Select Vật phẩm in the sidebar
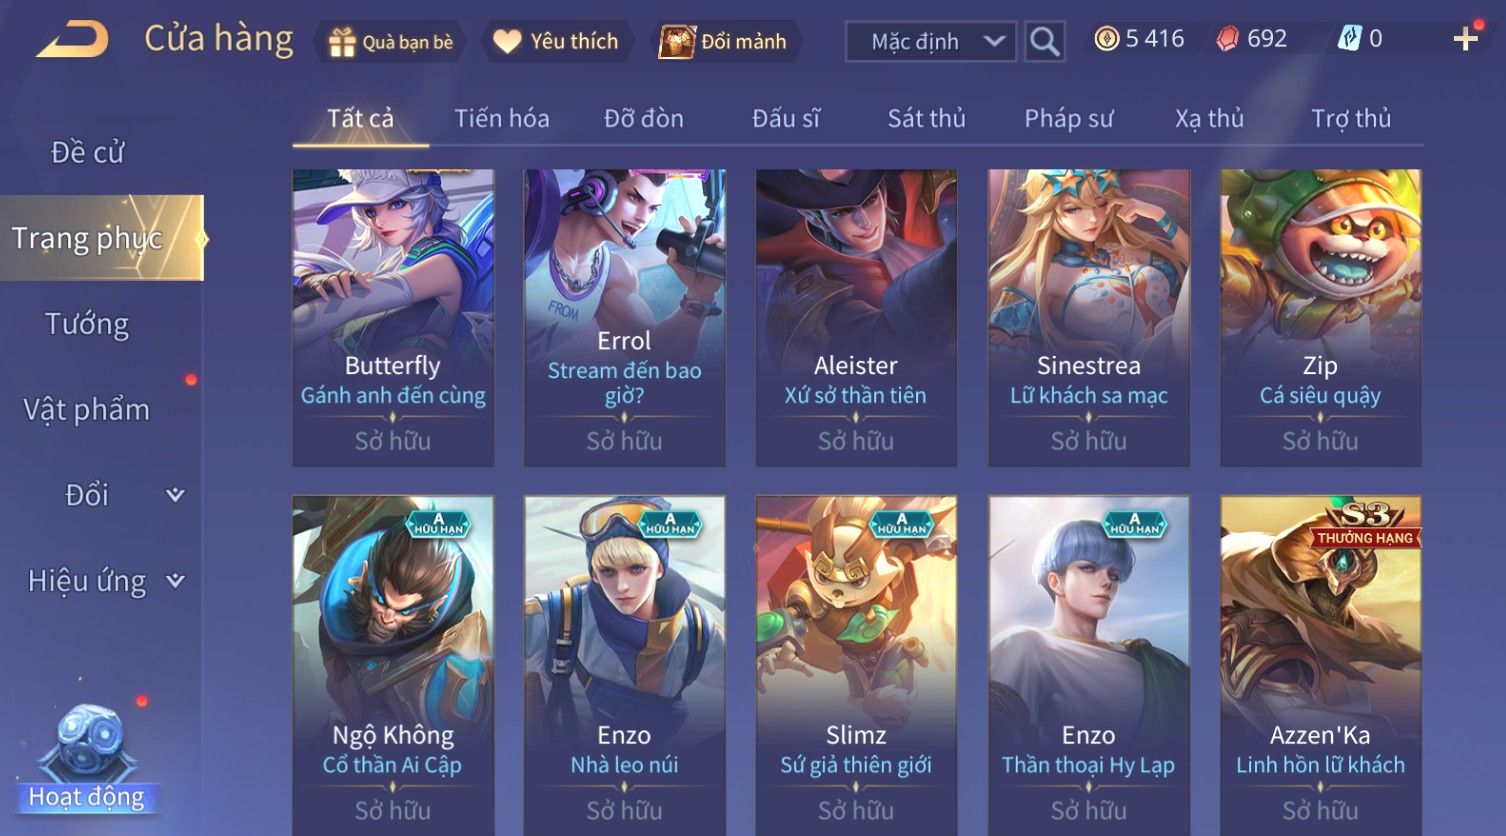This screenshot has height=836, width=1506. [x=87, y=410]
